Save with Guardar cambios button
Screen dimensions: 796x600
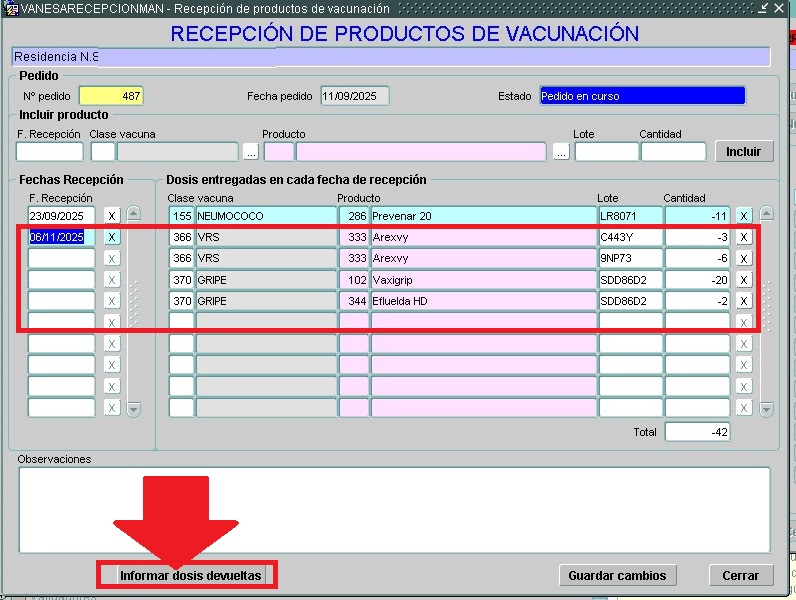tap(617, 575)
